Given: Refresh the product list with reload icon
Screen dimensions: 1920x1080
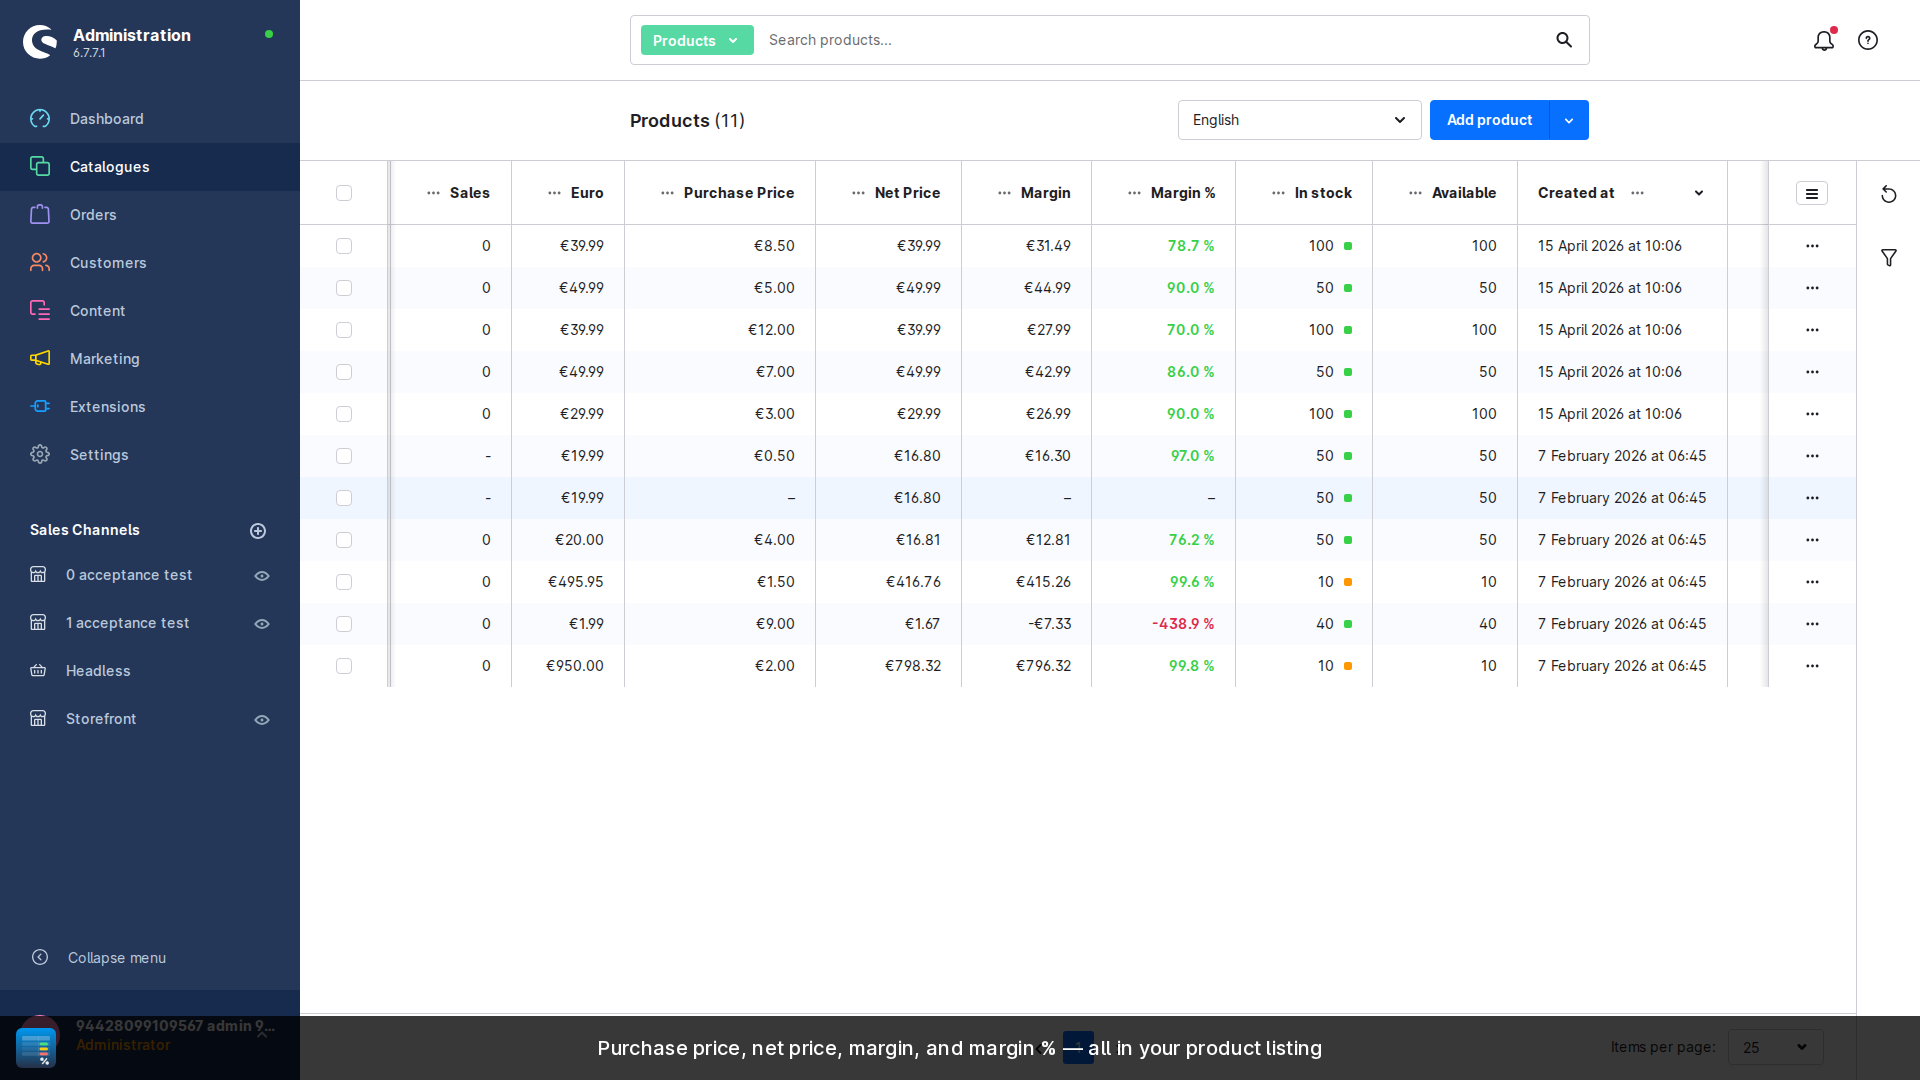Looking at the screenshot, I should [x=1889, y=194].
